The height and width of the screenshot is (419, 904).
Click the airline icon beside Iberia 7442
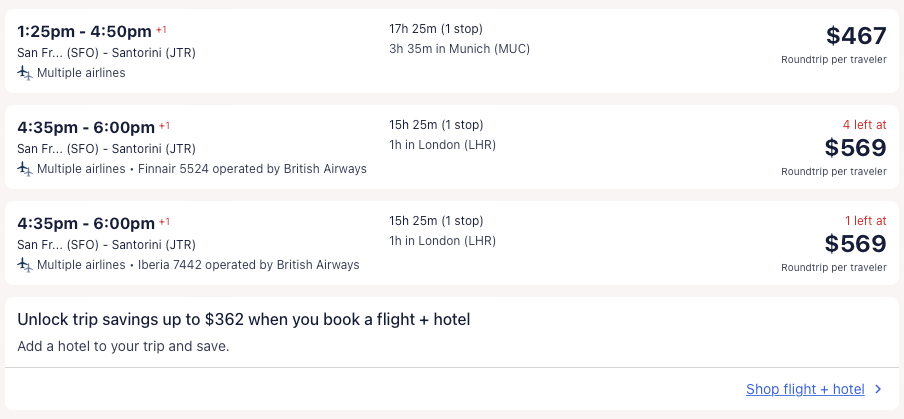(25, 265)
